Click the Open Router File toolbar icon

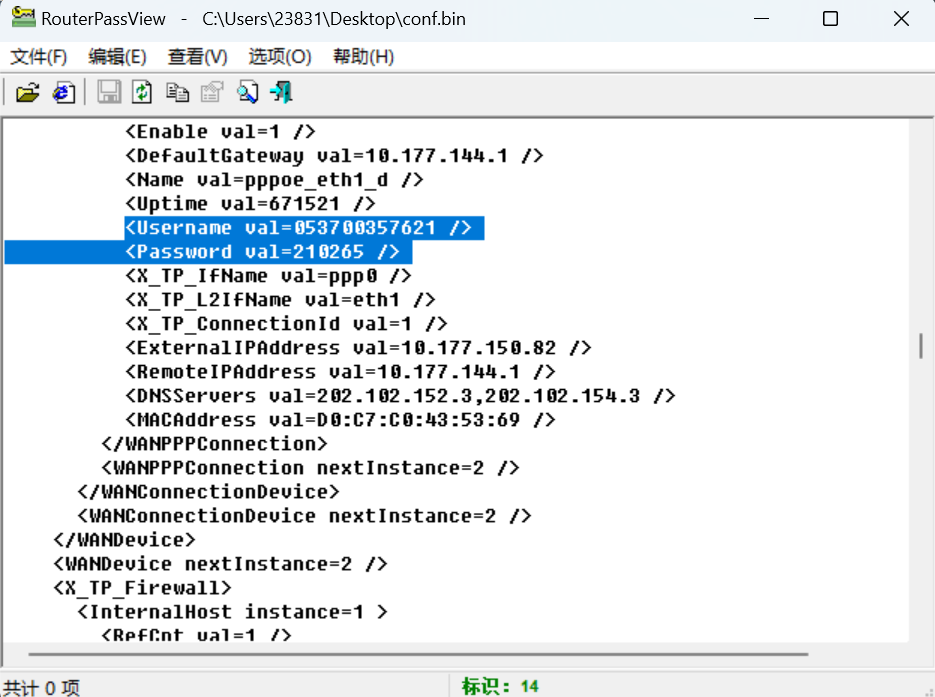(27, 93)
